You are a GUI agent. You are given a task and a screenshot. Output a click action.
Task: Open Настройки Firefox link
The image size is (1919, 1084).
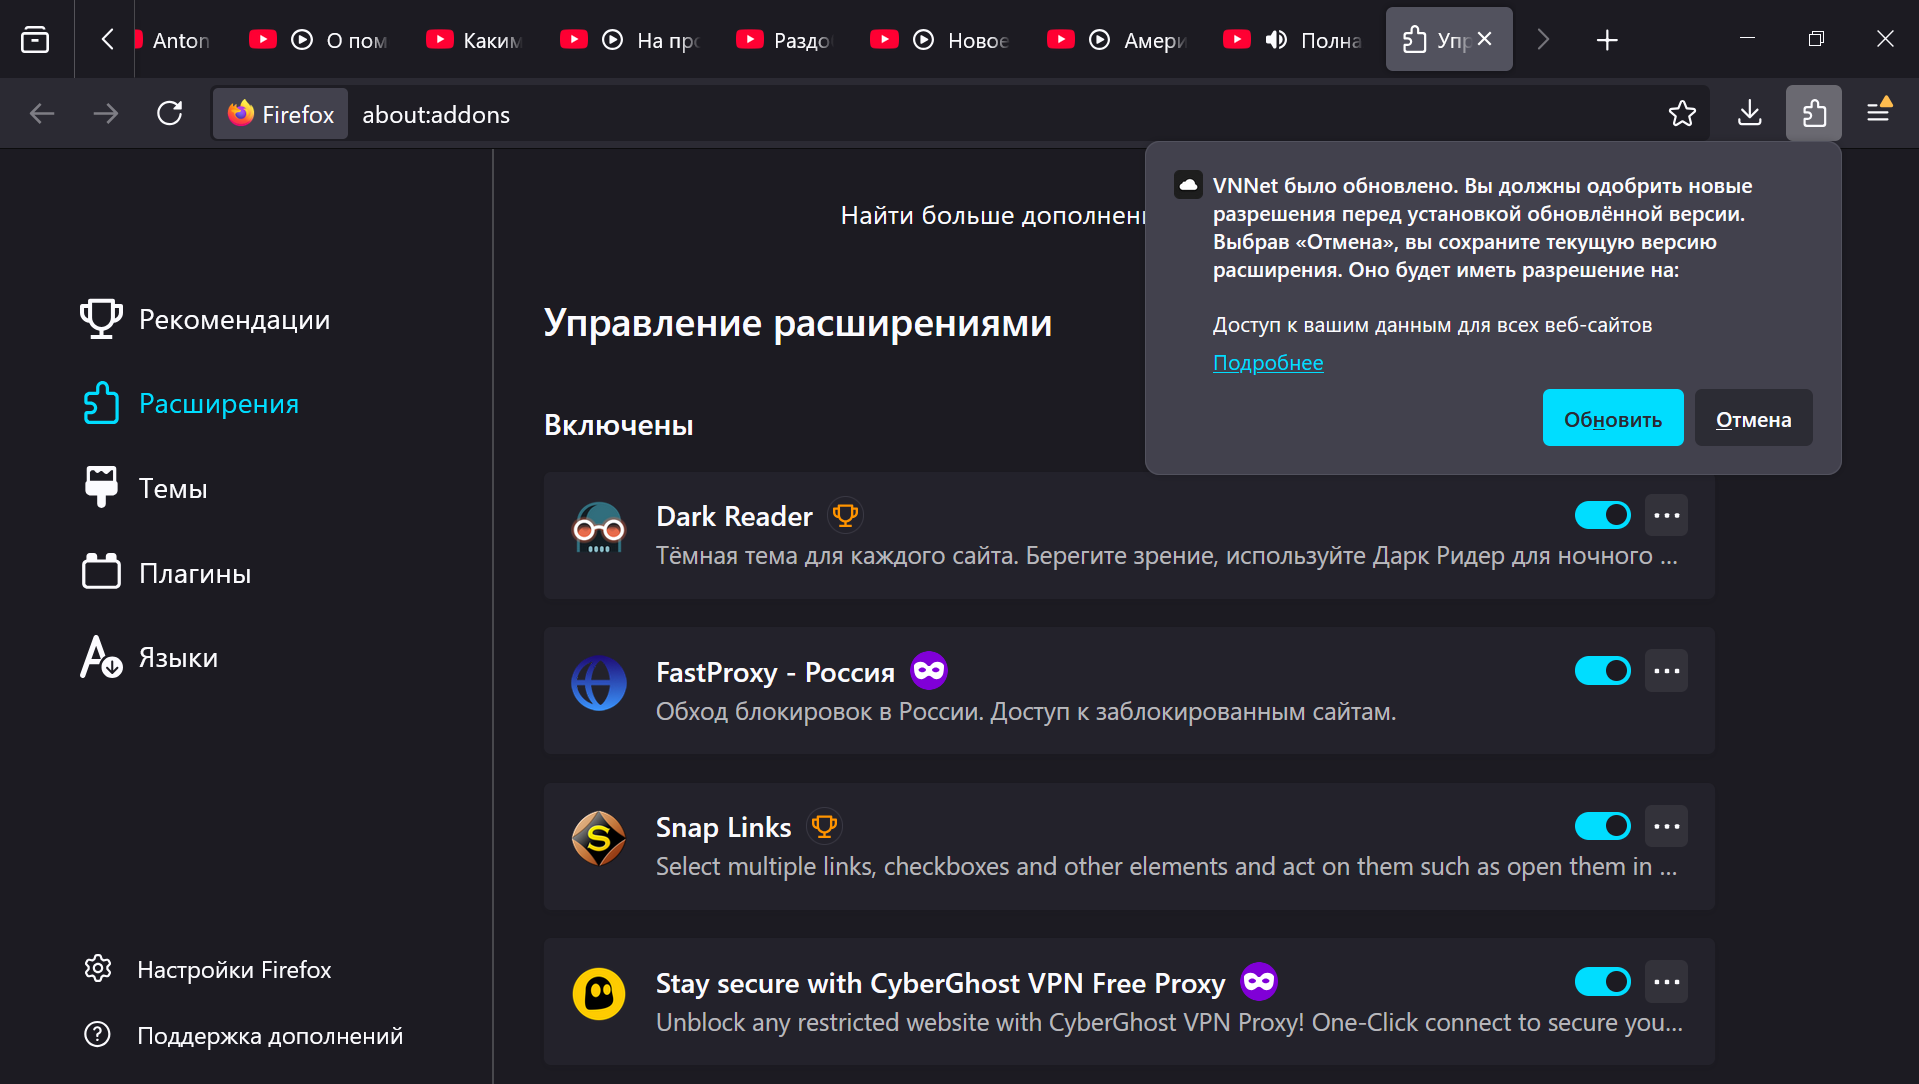tap(209, 969)
